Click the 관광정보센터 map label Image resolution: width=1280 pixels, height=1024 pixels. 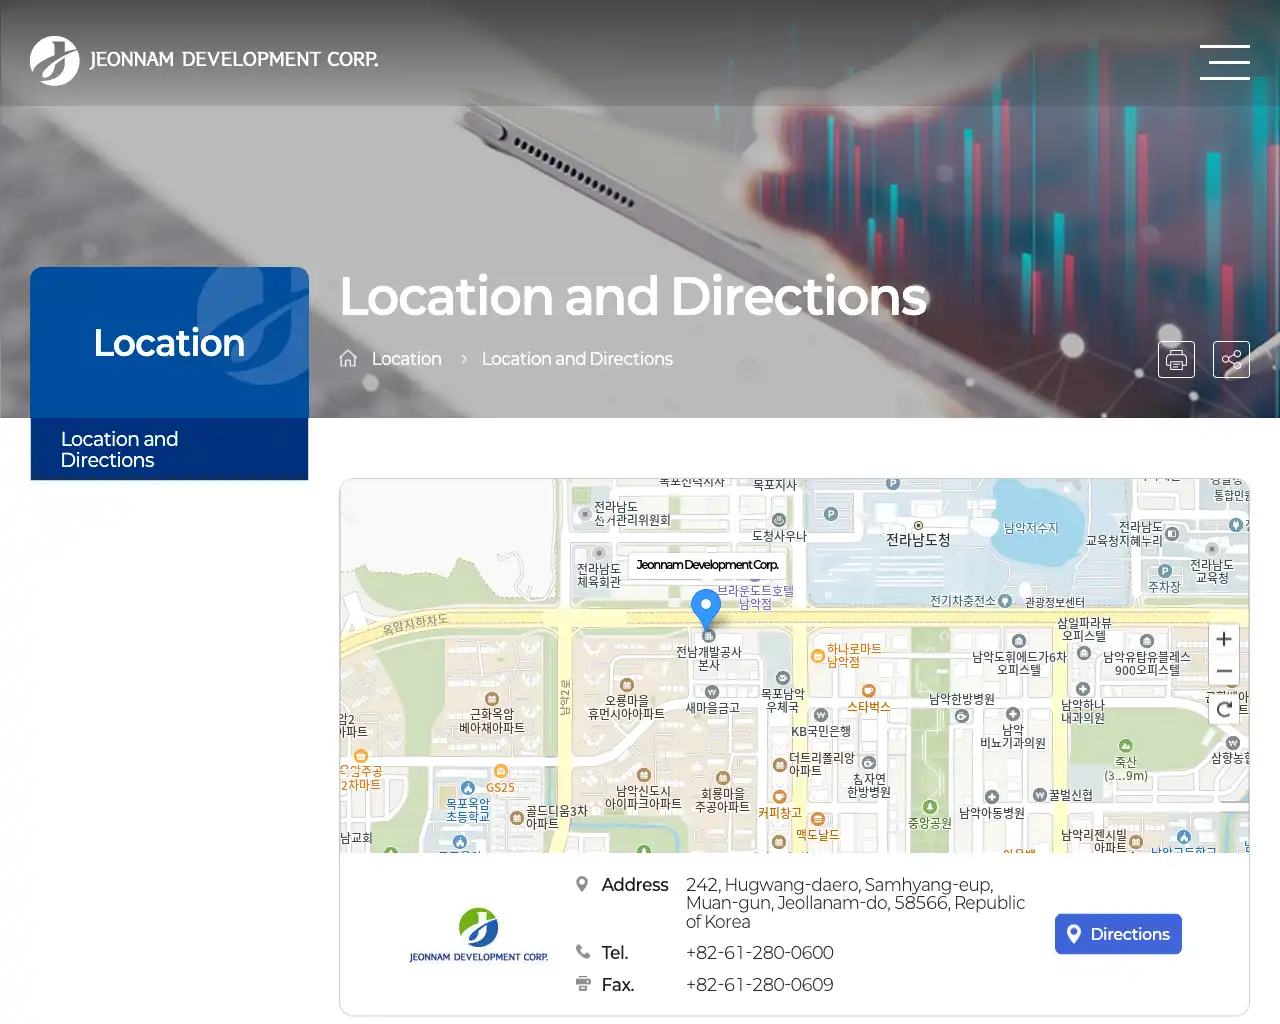pyautogui.click(x=1055, y=602)
